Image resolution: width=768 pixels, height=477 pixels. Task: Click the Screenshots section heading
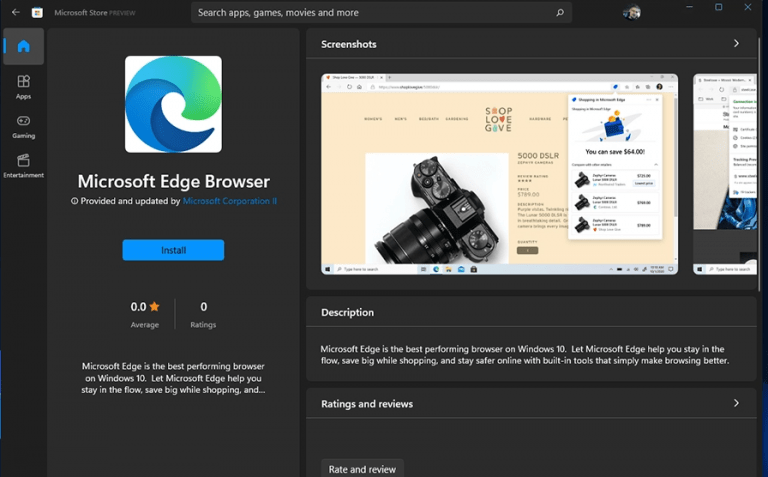coord(349,44)
